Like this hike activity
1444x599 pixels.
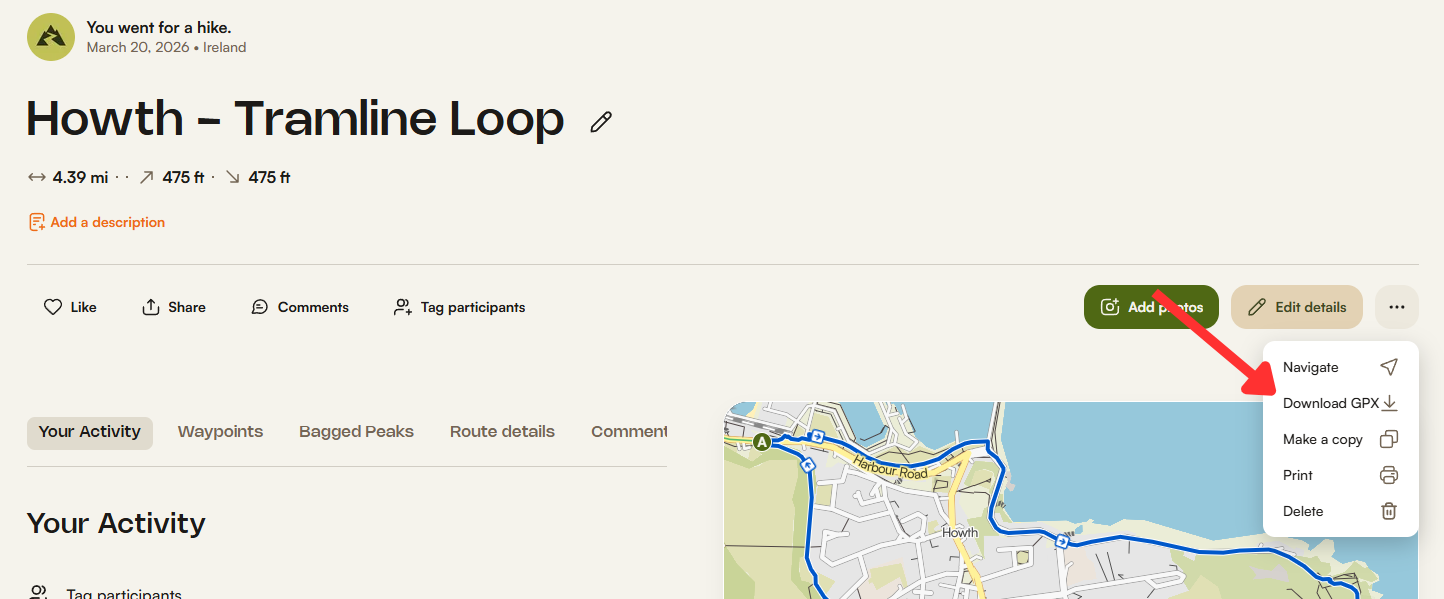(70, 307)
